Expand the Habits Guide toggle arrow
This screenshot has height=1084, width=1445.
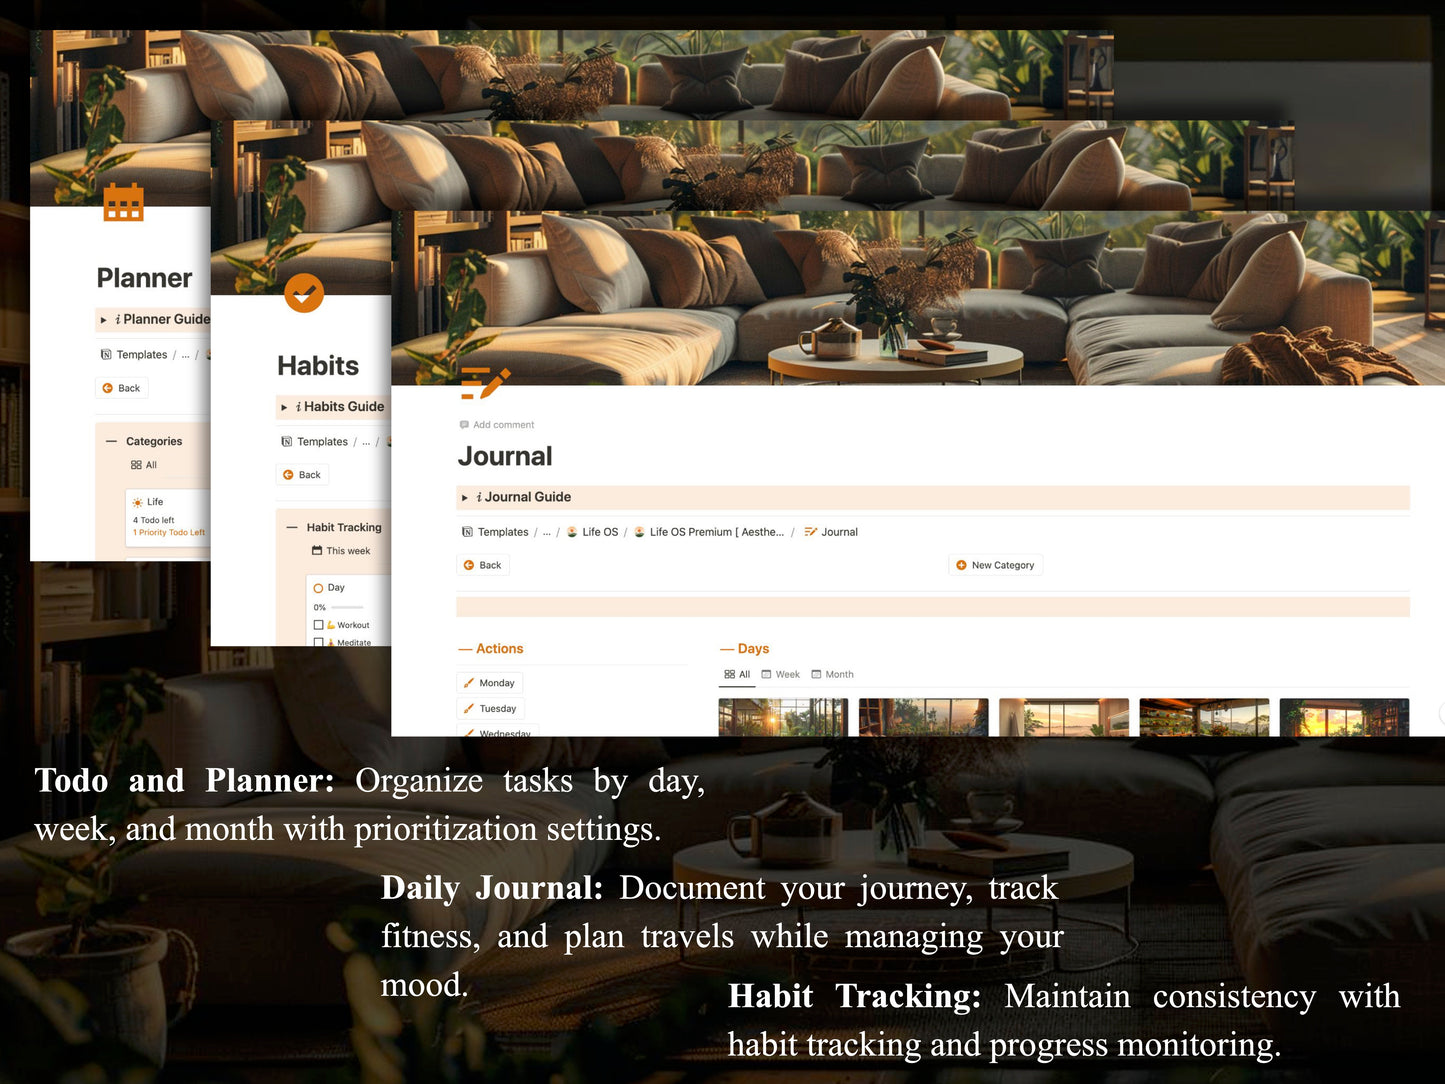tap(285, 407)
